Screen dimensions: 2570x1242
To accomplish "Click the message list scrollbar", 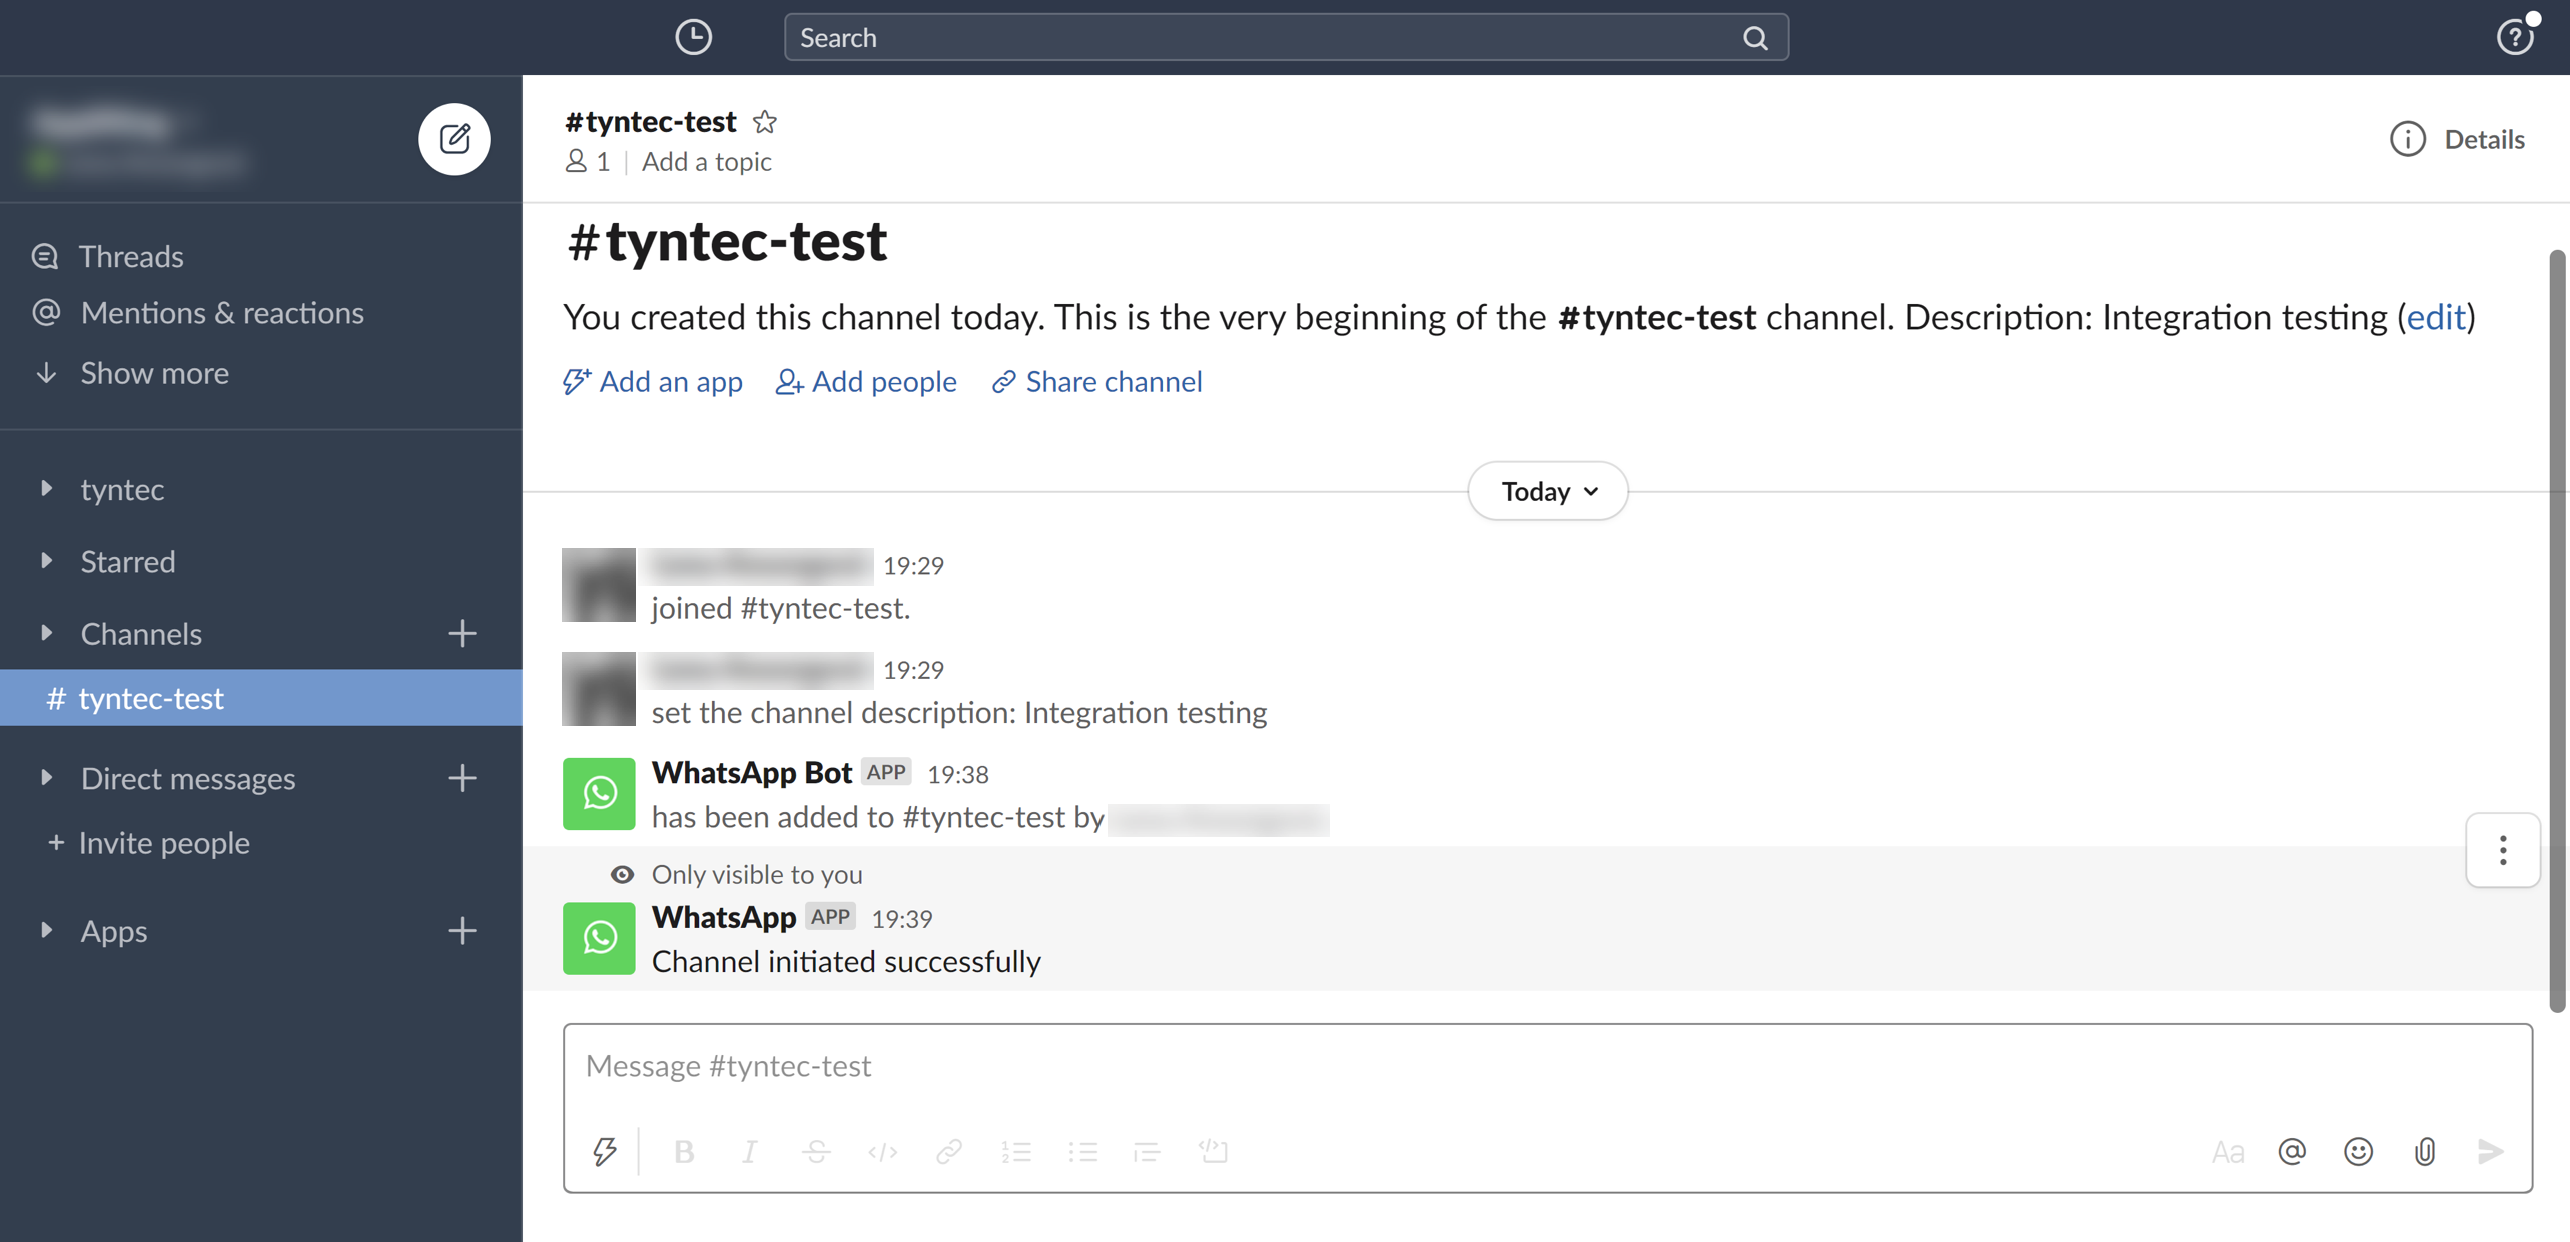I will pyautogui.click(x=2558, y=630).
